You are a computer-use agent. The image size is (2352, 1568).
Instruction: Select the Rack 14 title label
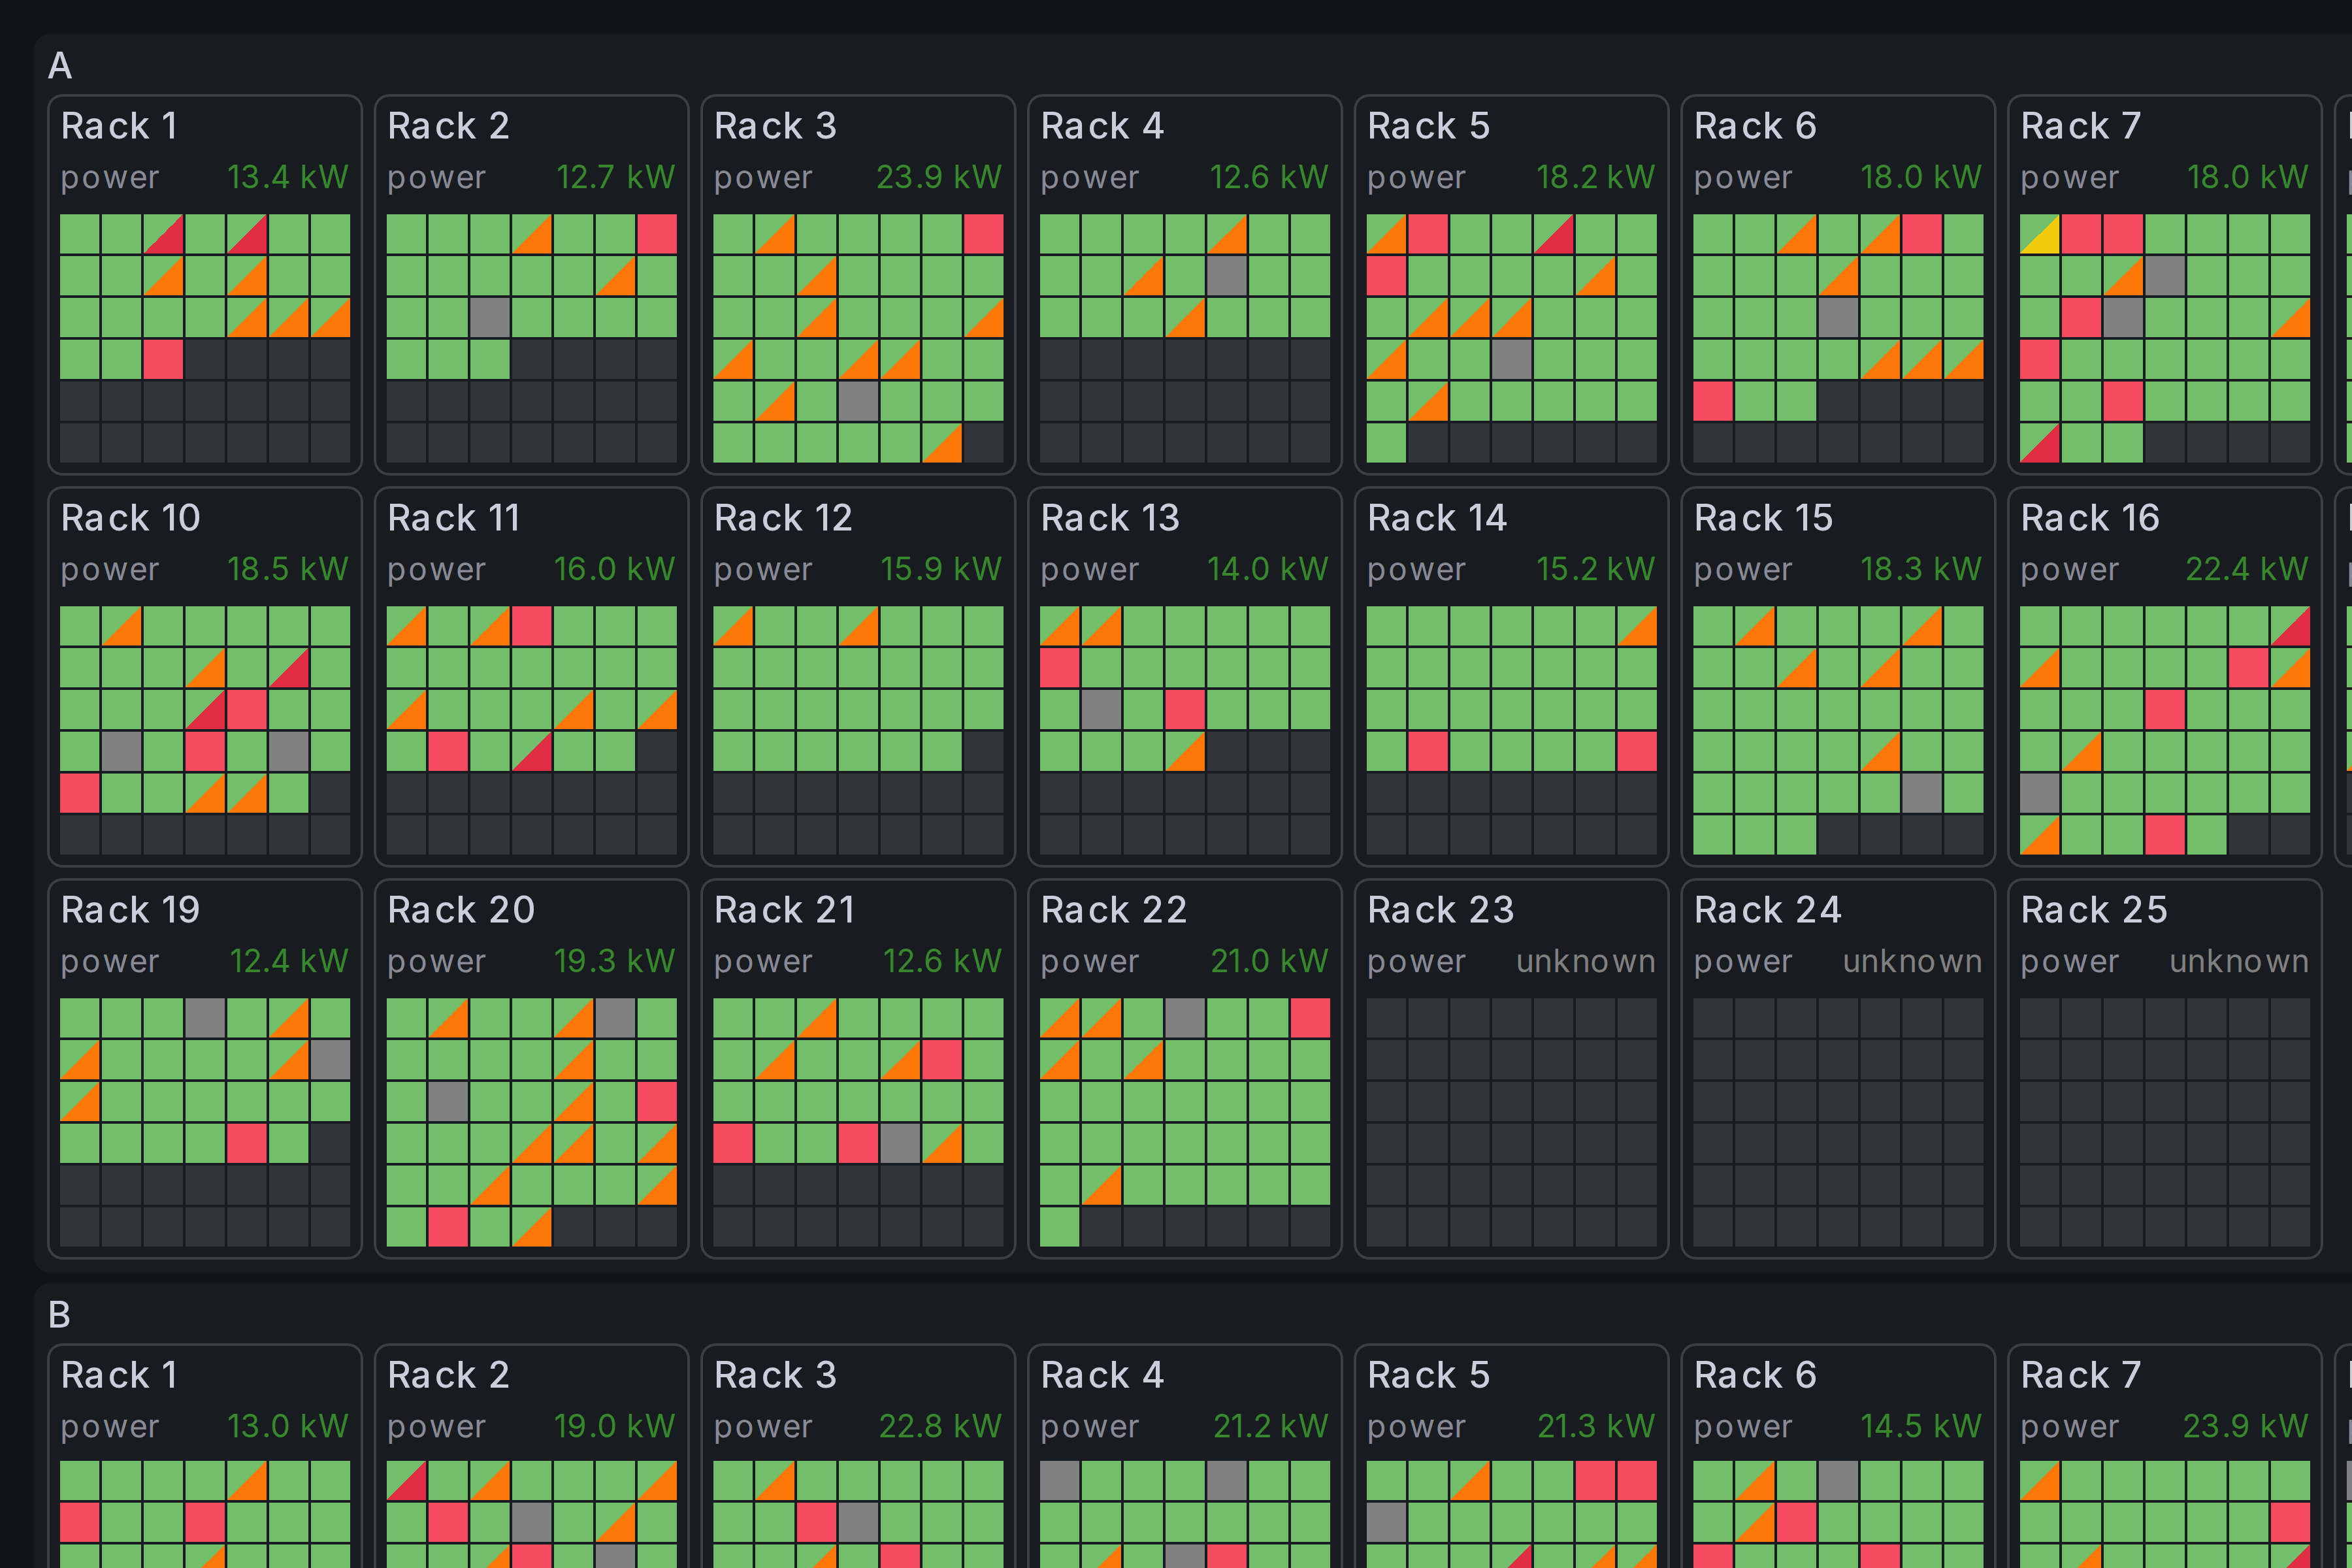click(x=1437, y=518)
